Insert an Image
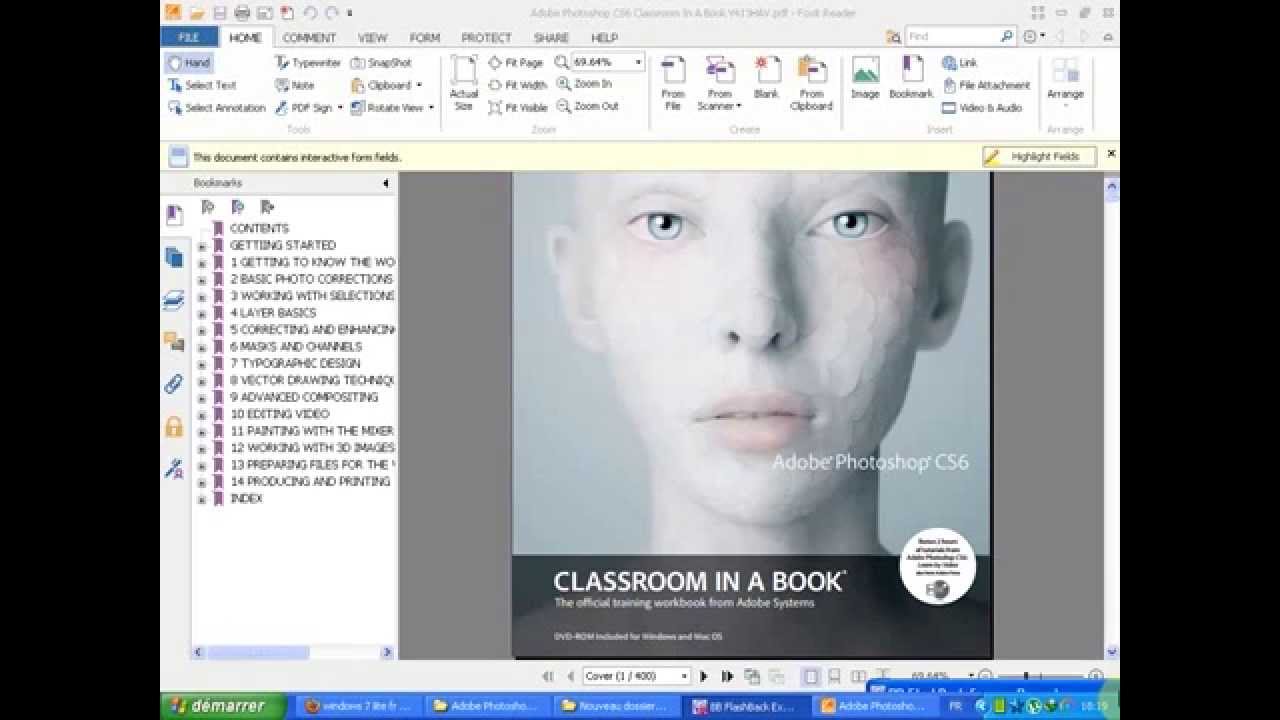The height and width of the screenshot is (720, 1280). (x=865, y=78)
